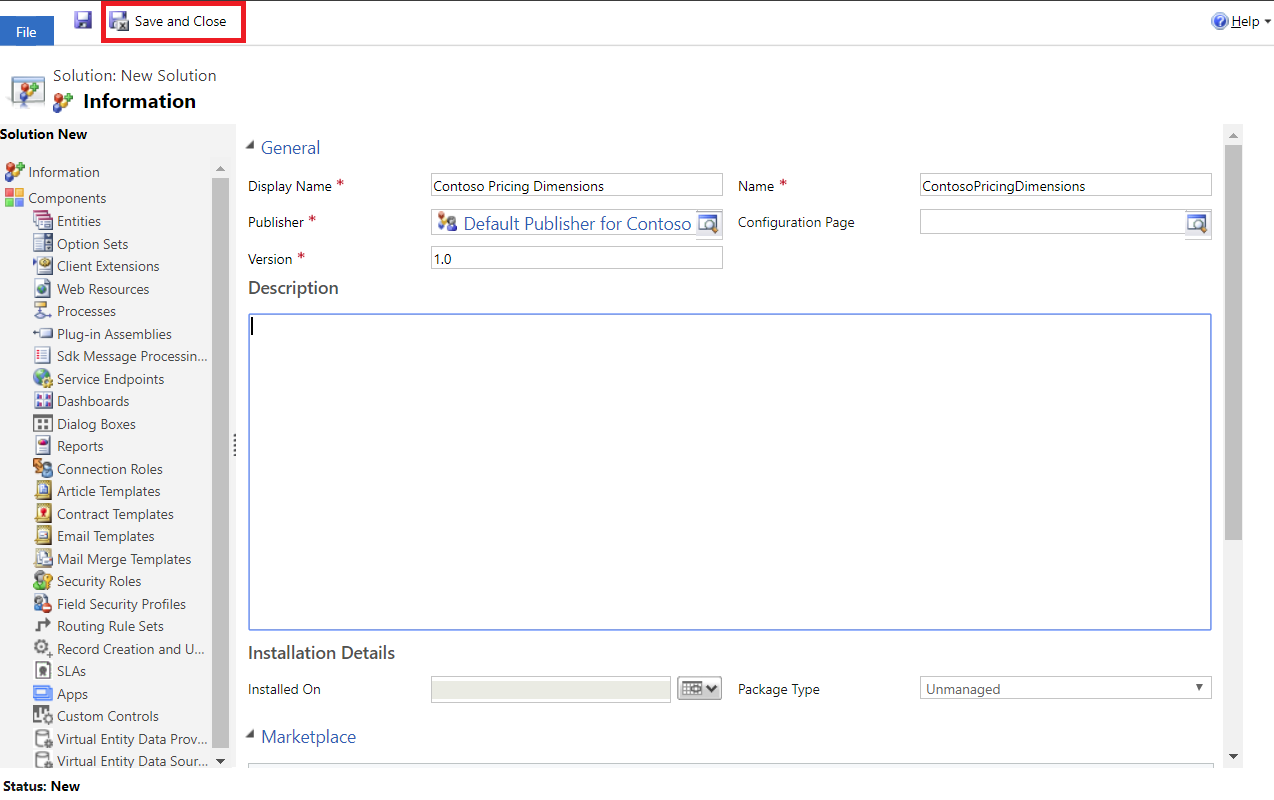Screen dimensions: 1274x800
Task: Click the Processes icon
Action: (x=43, y=311)
